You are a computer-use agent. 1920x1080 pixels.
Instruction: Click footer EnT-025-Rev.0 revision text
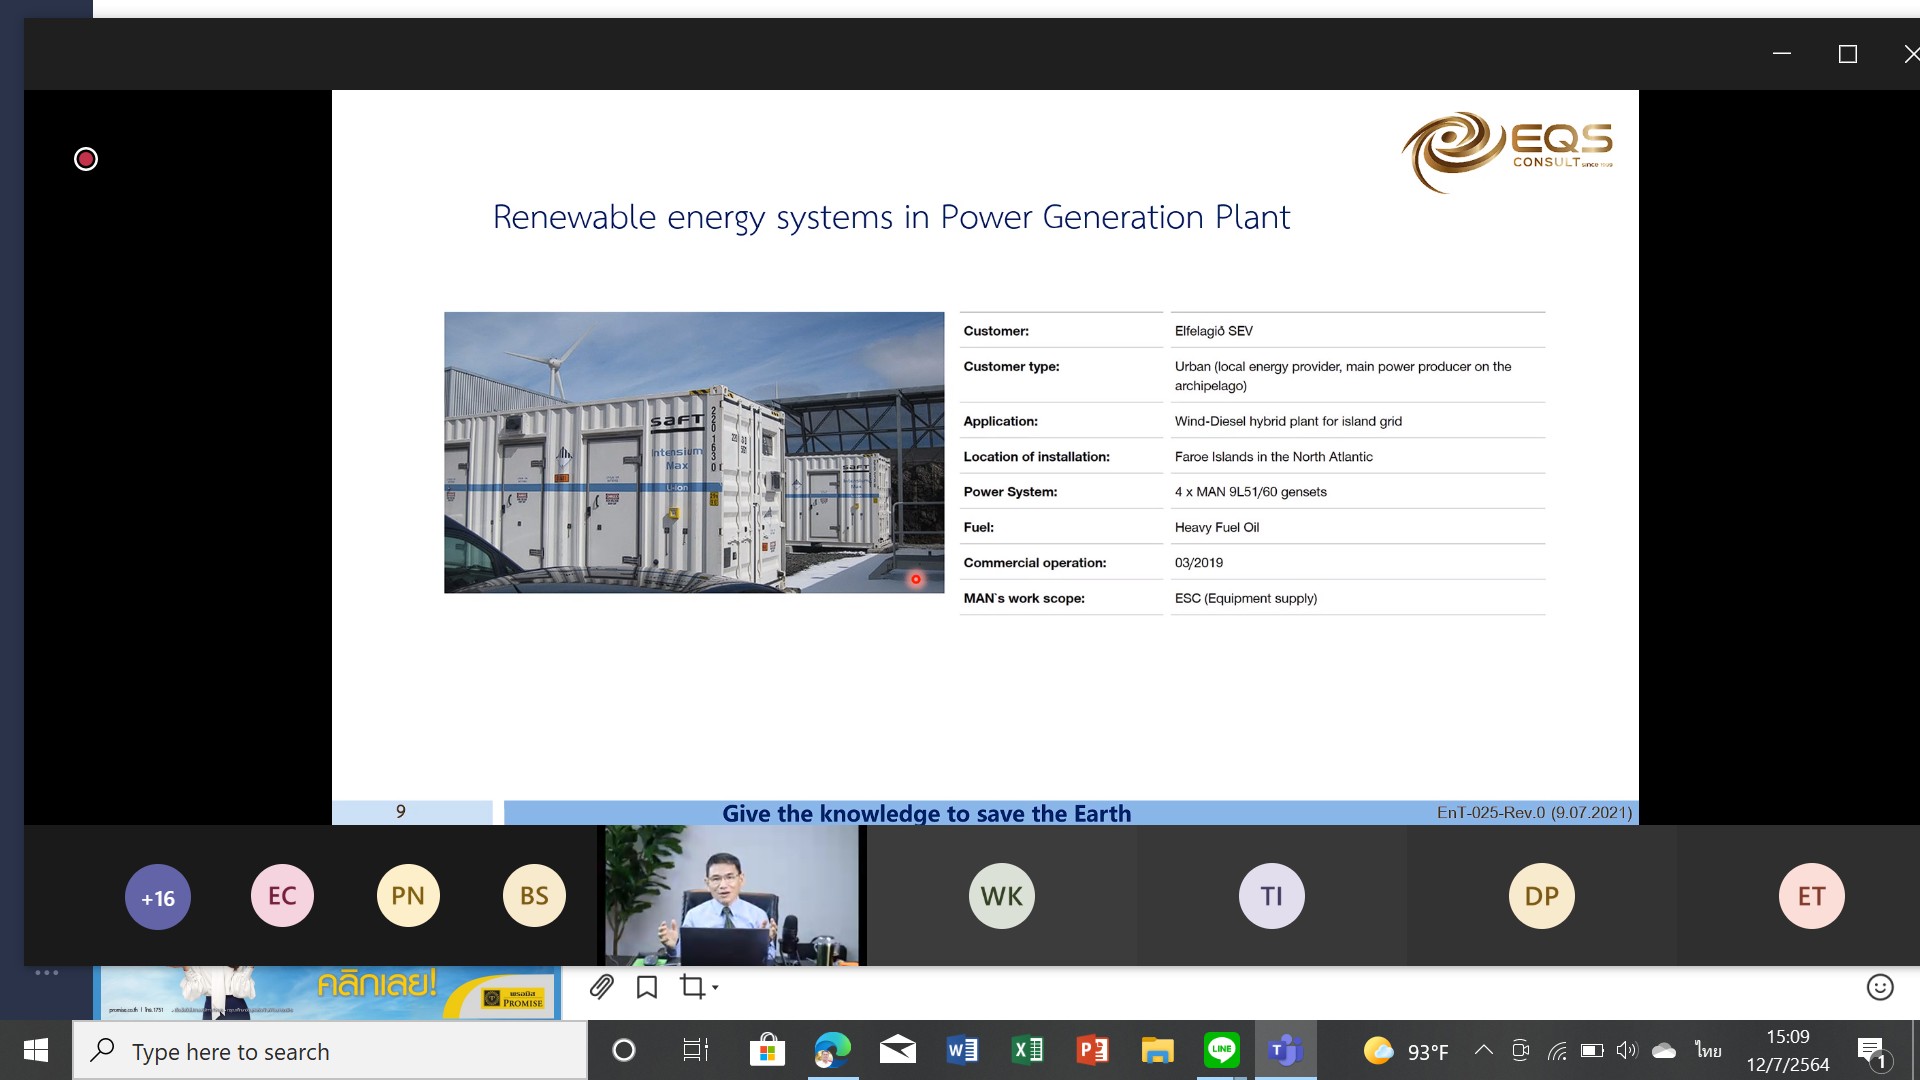point(1534,812)
